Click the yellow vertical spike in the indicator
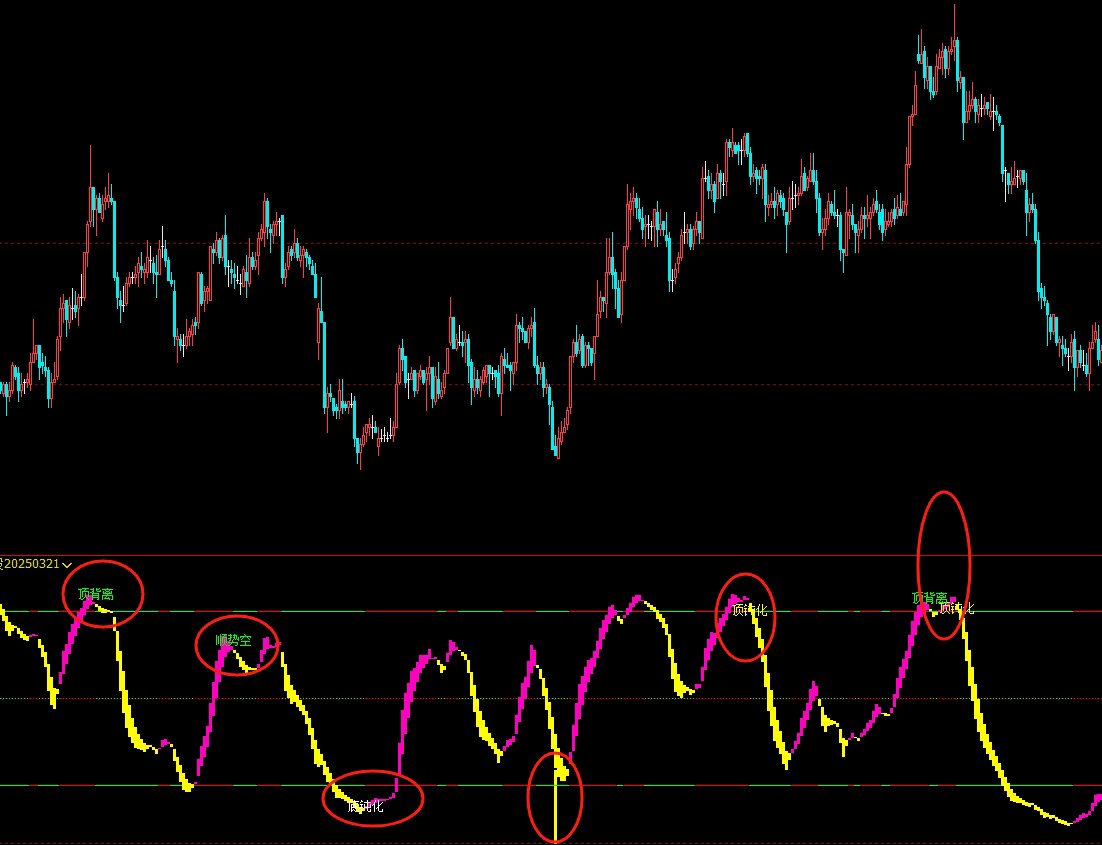Viewport: 1102px width, 845px height. click(x=555, y=800)
